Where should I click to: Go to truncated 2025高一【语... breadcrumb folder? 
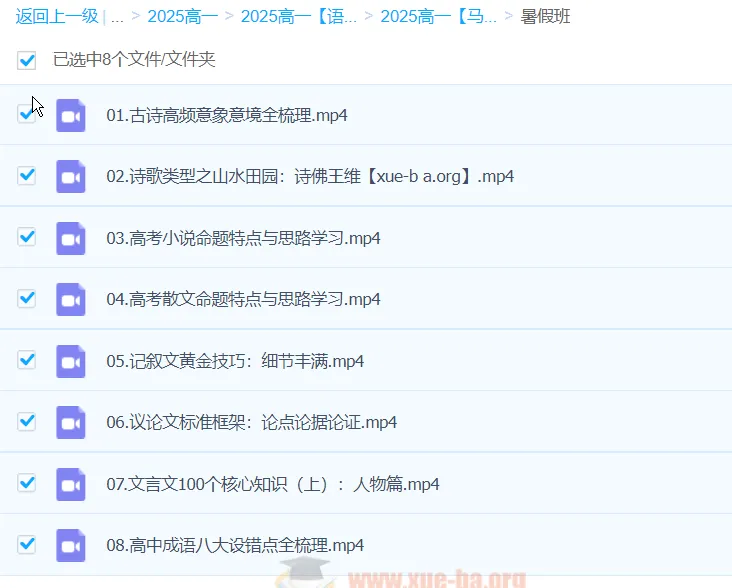[x=298, y=17]
